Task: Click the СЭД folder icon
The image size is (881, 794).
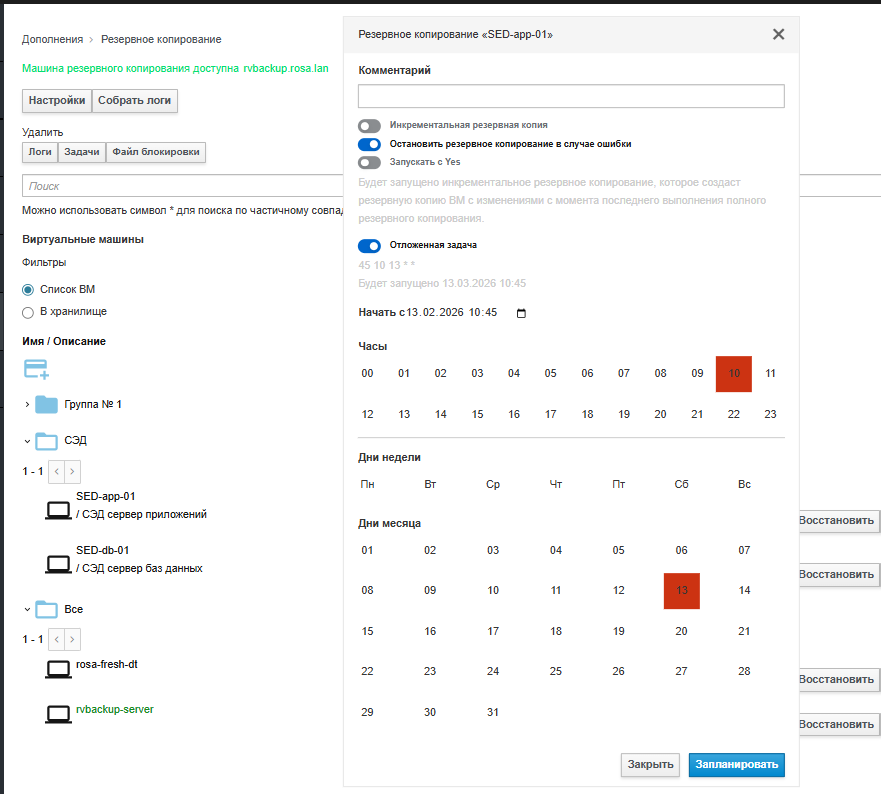Action: point(46,441)
